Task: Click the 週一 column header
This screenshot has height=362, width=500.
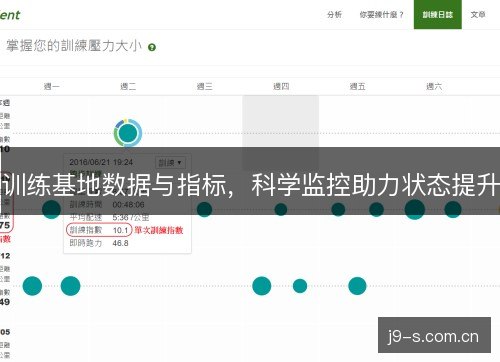Action: 52,87
